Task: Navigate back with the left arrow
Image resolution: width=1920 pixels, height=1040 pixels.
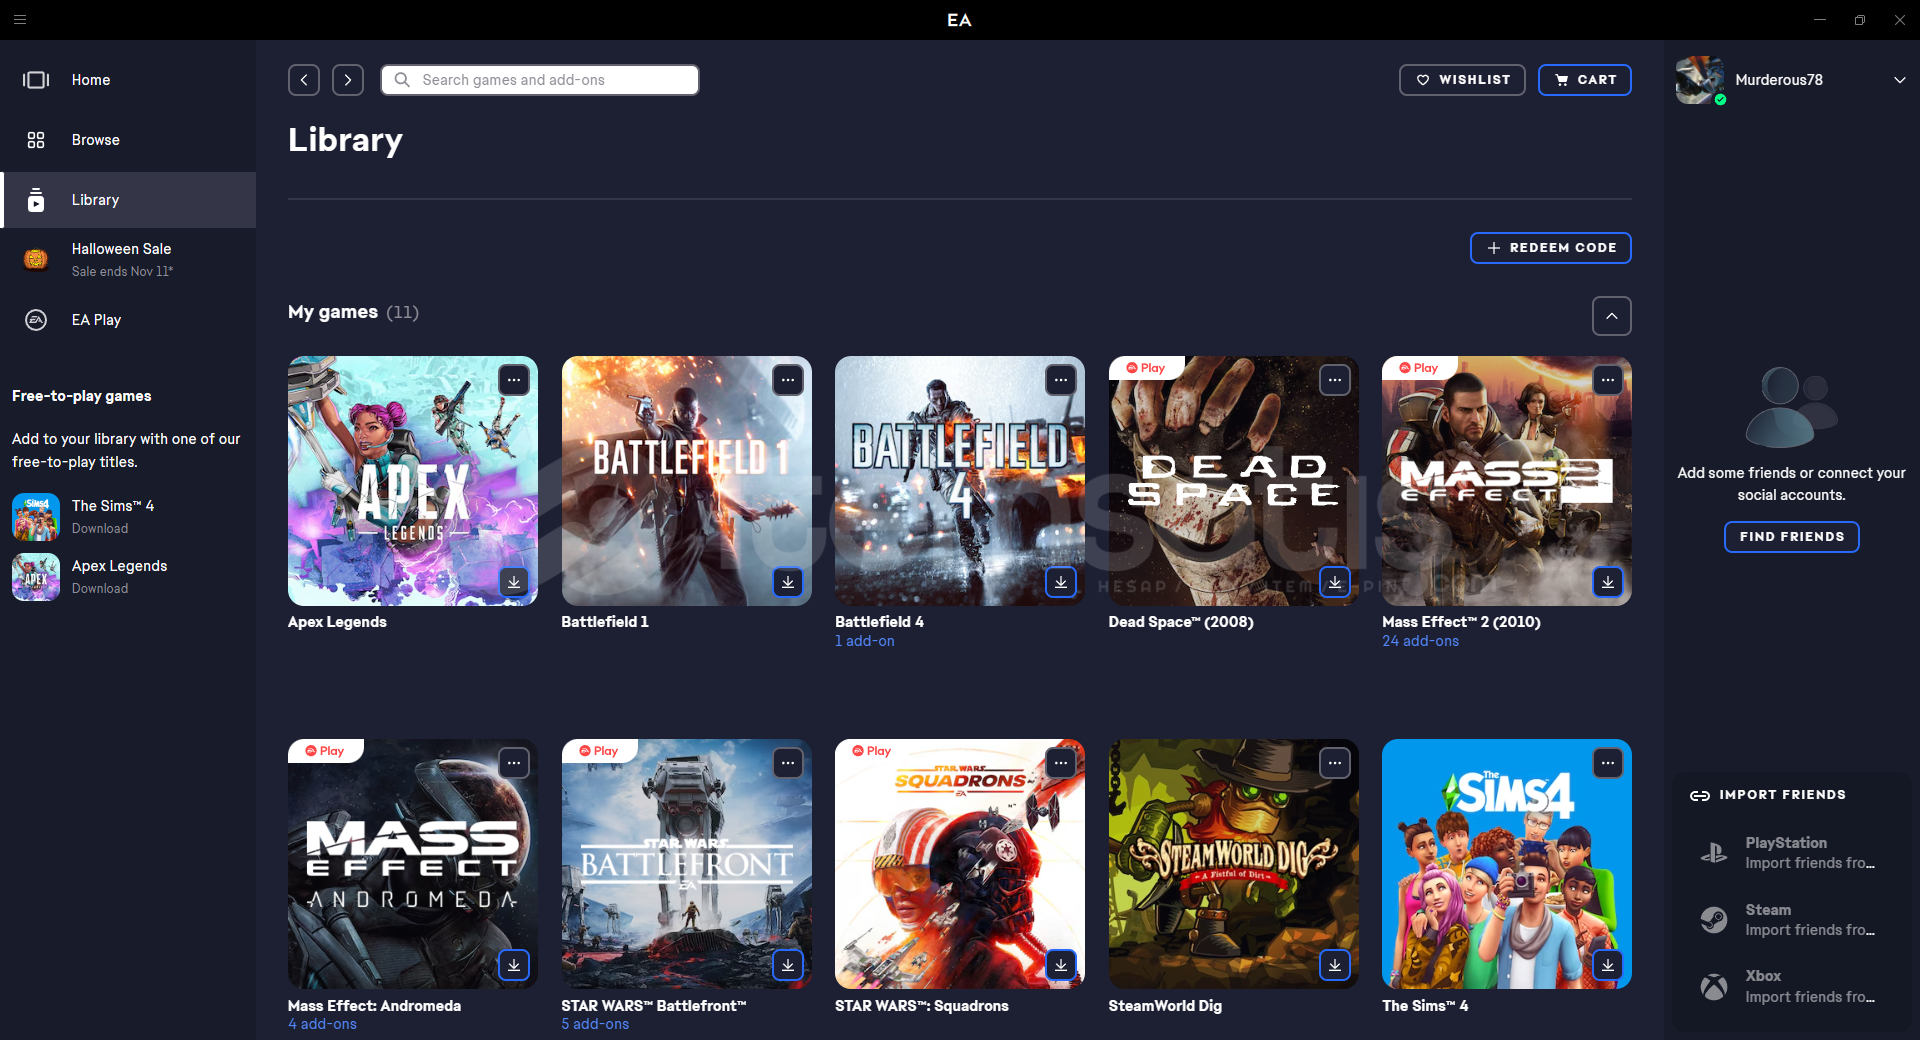Action: point(304,80)
